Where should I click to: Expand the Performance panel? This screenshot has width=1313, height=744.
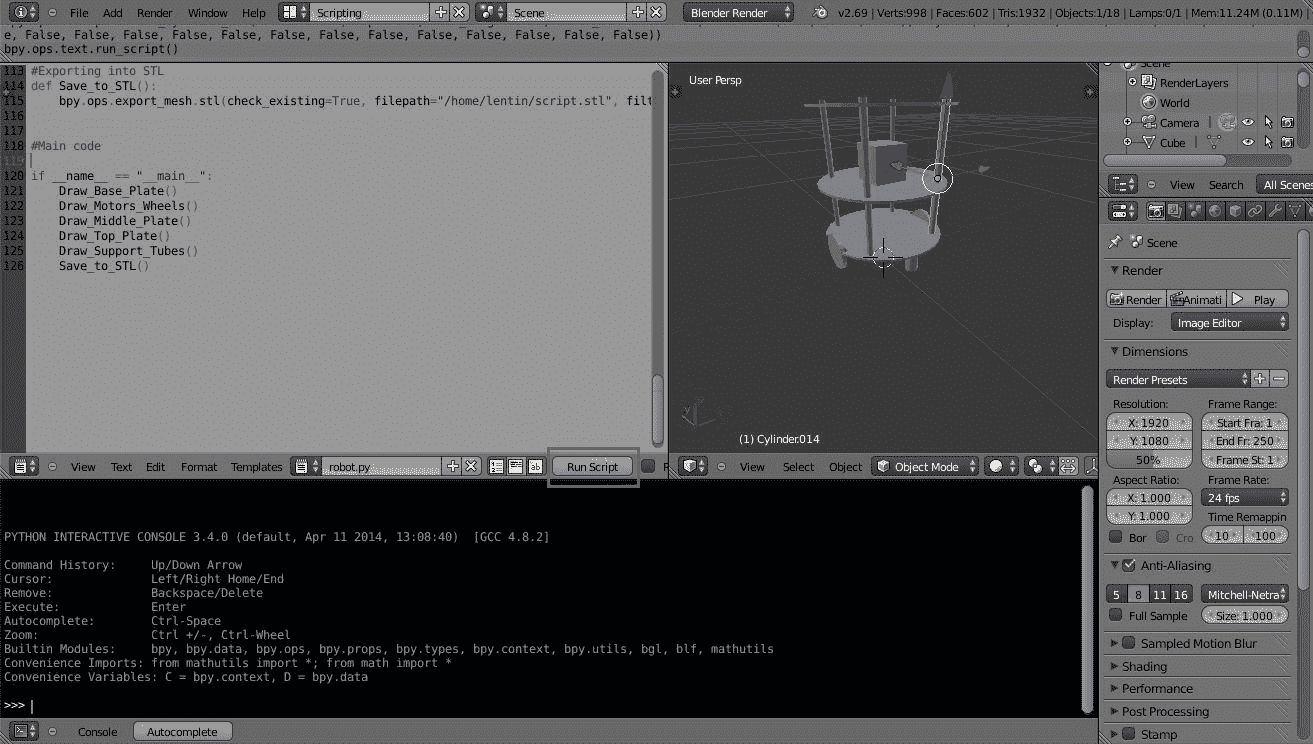point(1157,689)
